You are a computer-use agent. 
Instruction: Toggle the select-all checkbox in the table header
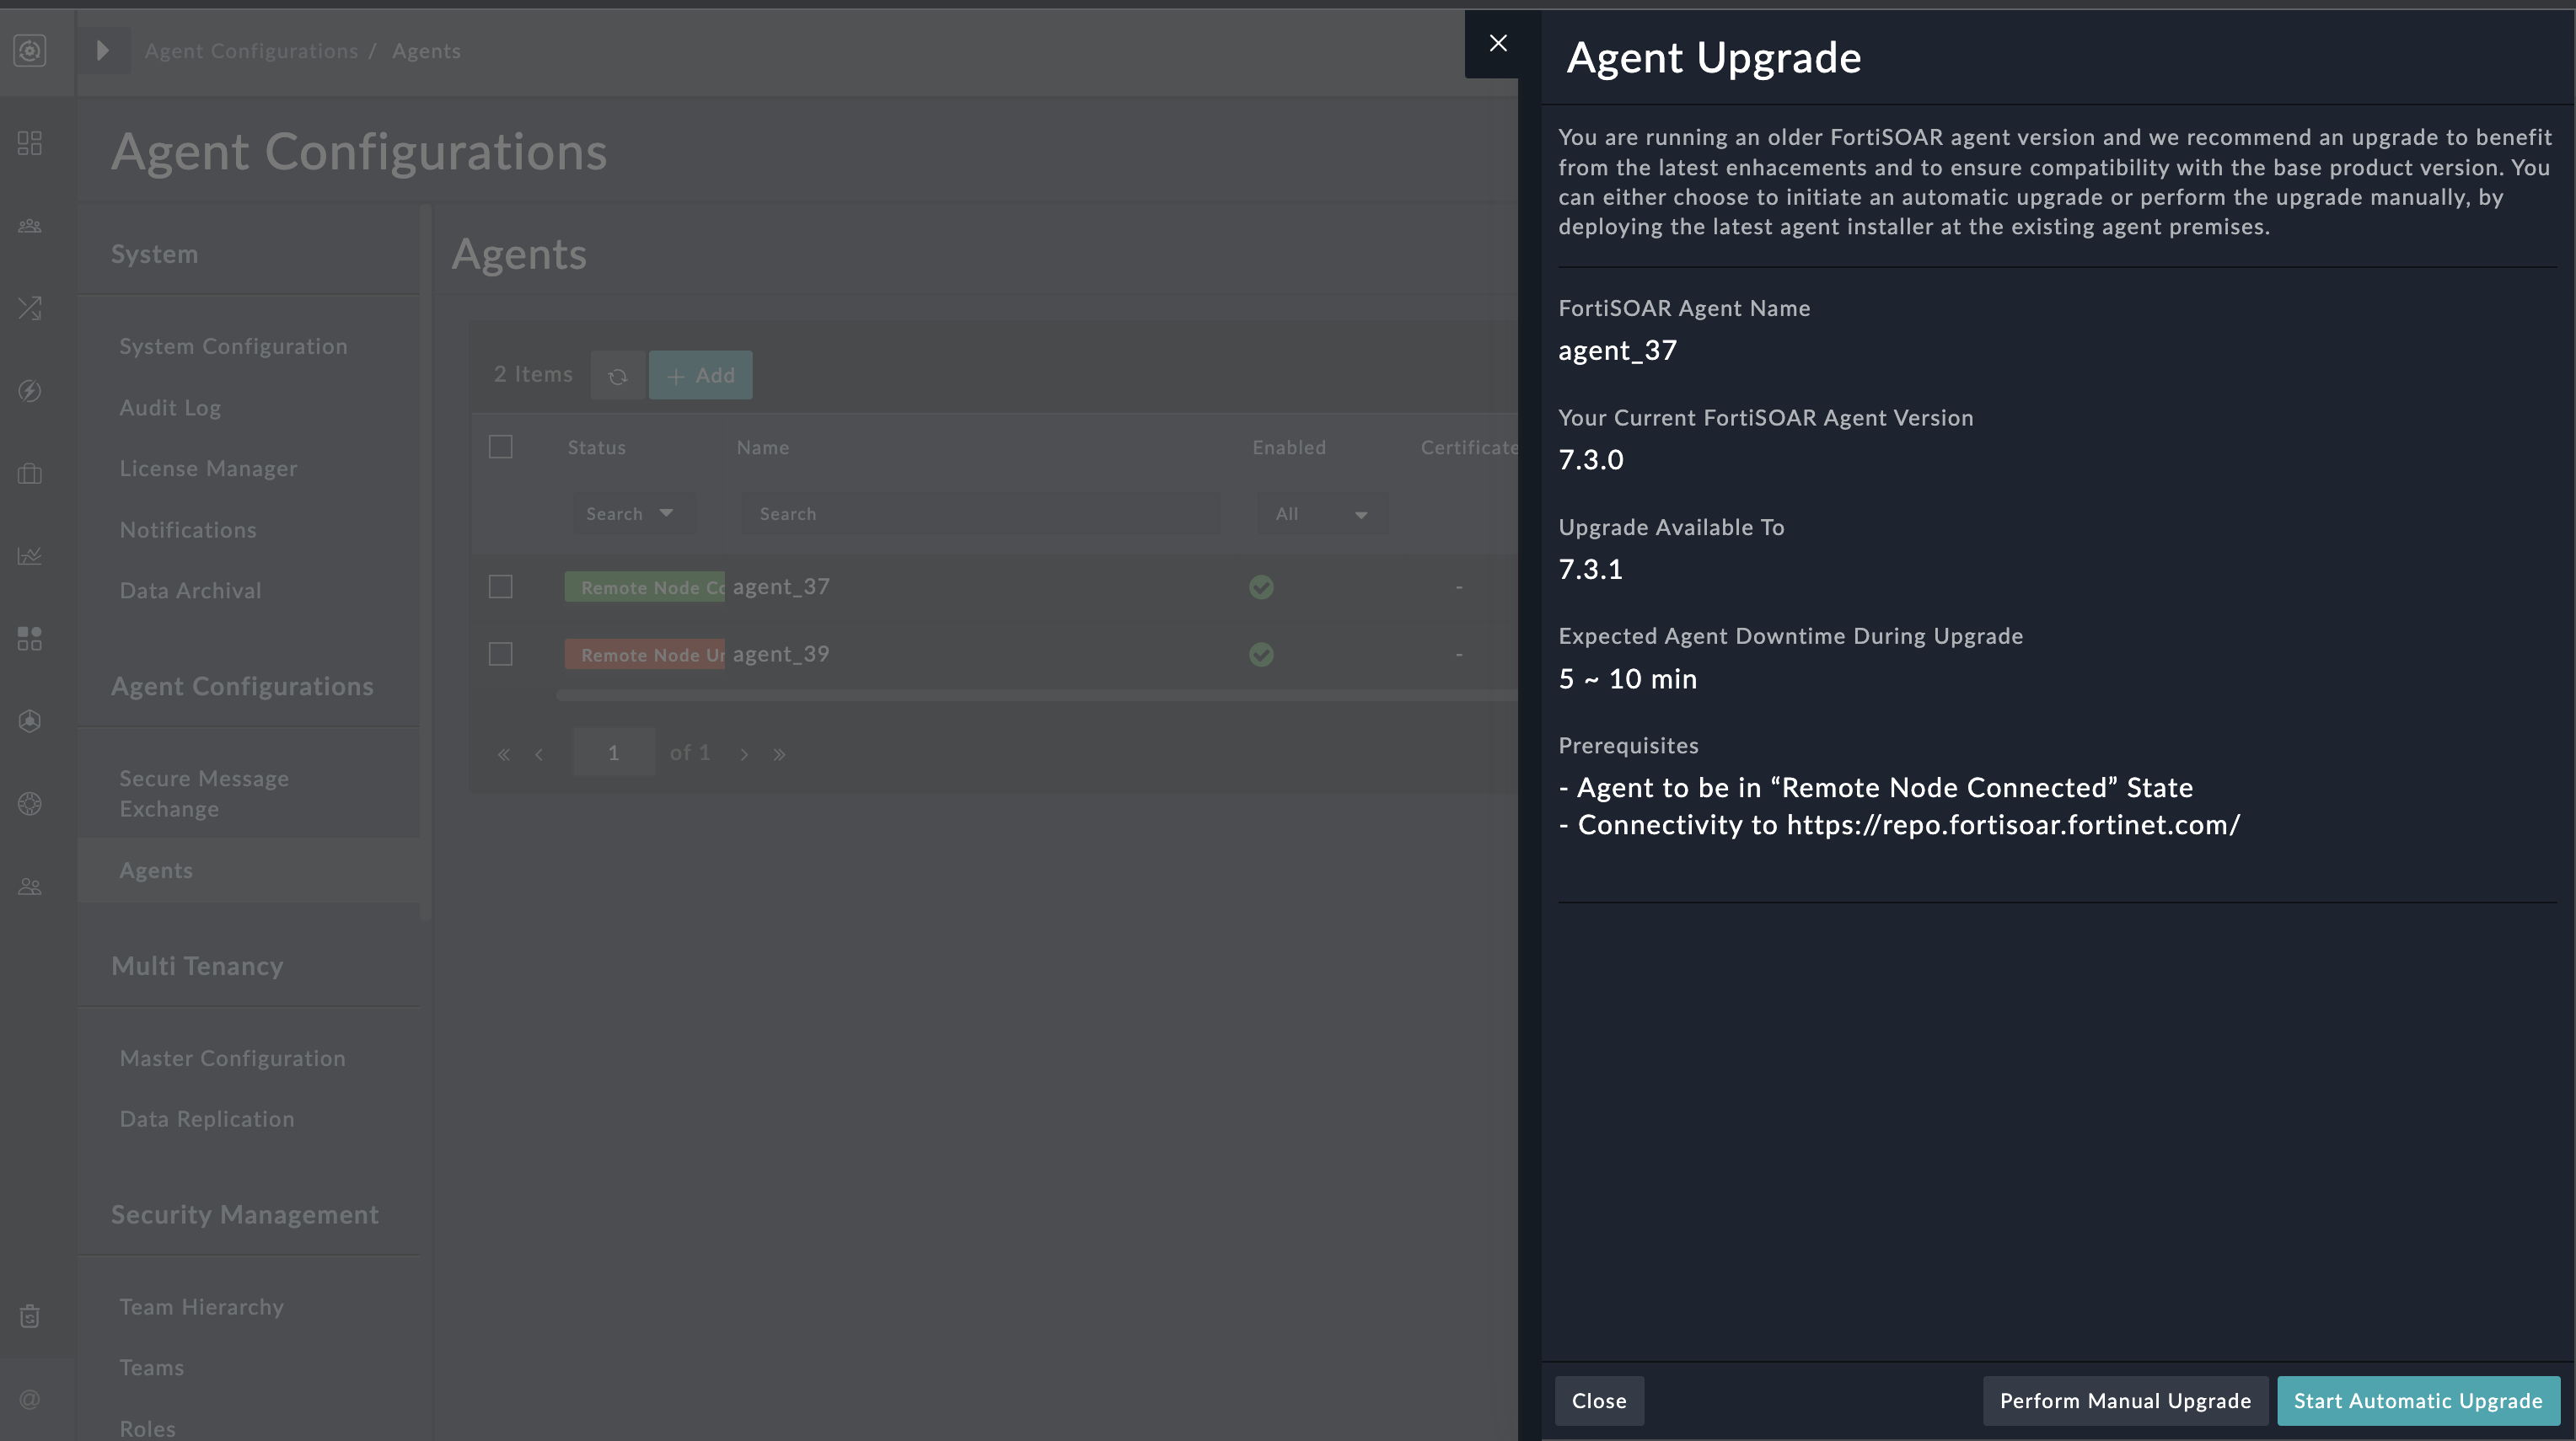tap(500, 447)
